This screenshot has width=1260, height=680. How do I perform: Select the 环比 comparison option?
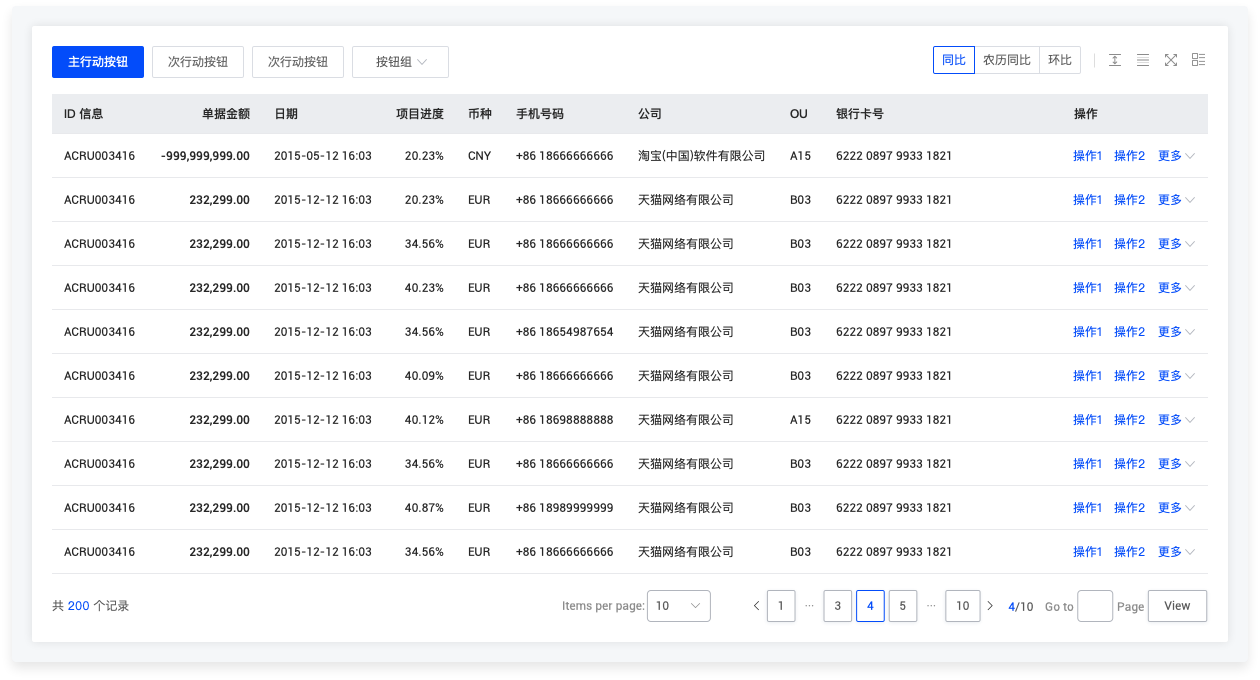(1060, 60)
